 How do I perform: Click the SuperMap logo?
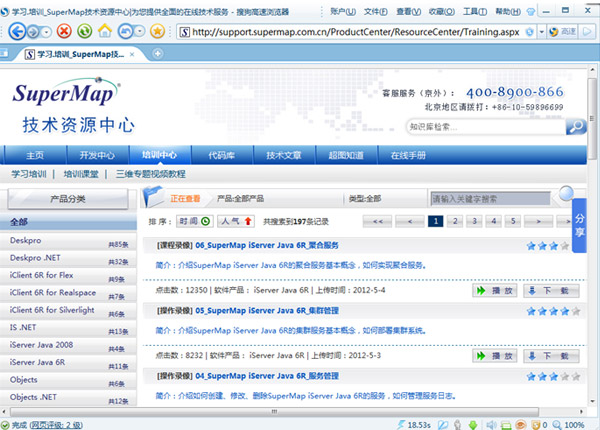[x=66, y=92]
